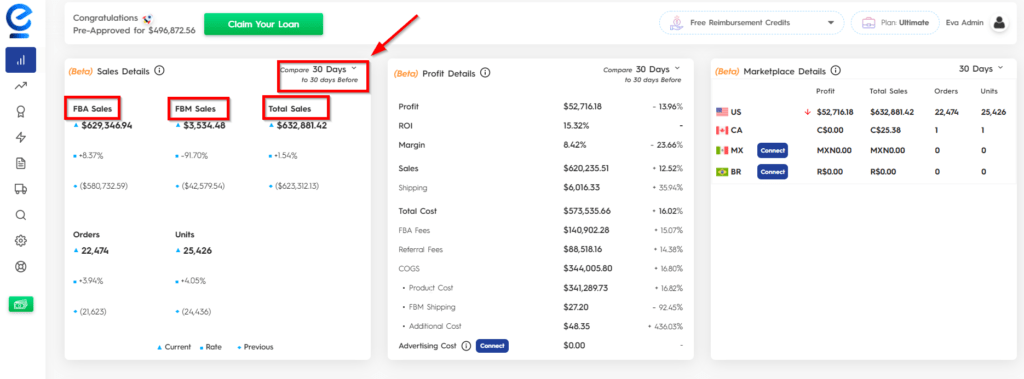This screenshot has height=379, width=1024.
Task: Click Total Cost value $573,535.66
Action: 587,211
